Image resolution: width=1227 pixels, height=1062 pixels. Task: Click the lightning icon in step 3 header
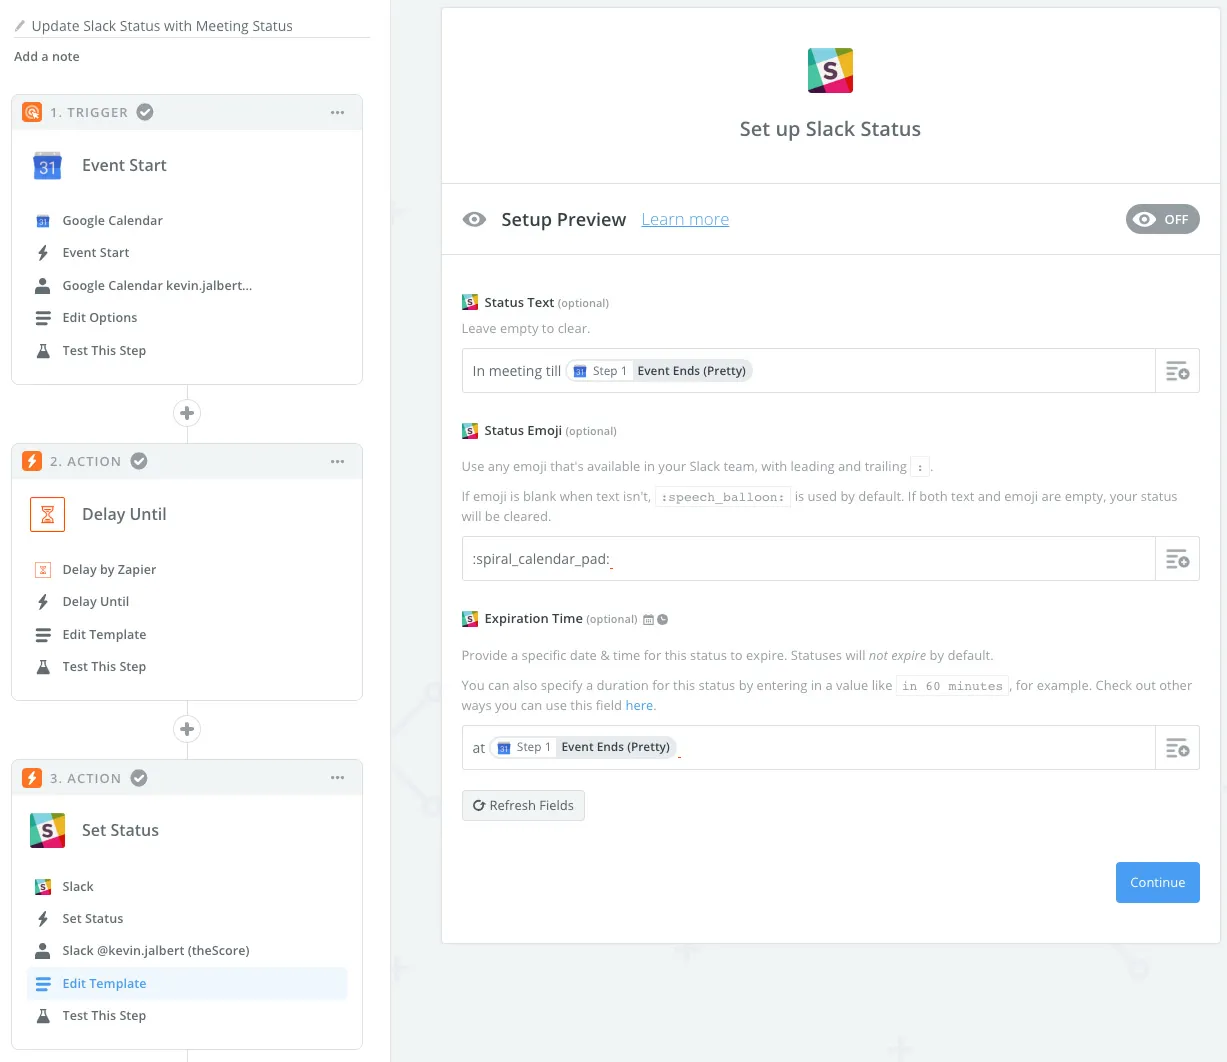(x=32, y=778)
